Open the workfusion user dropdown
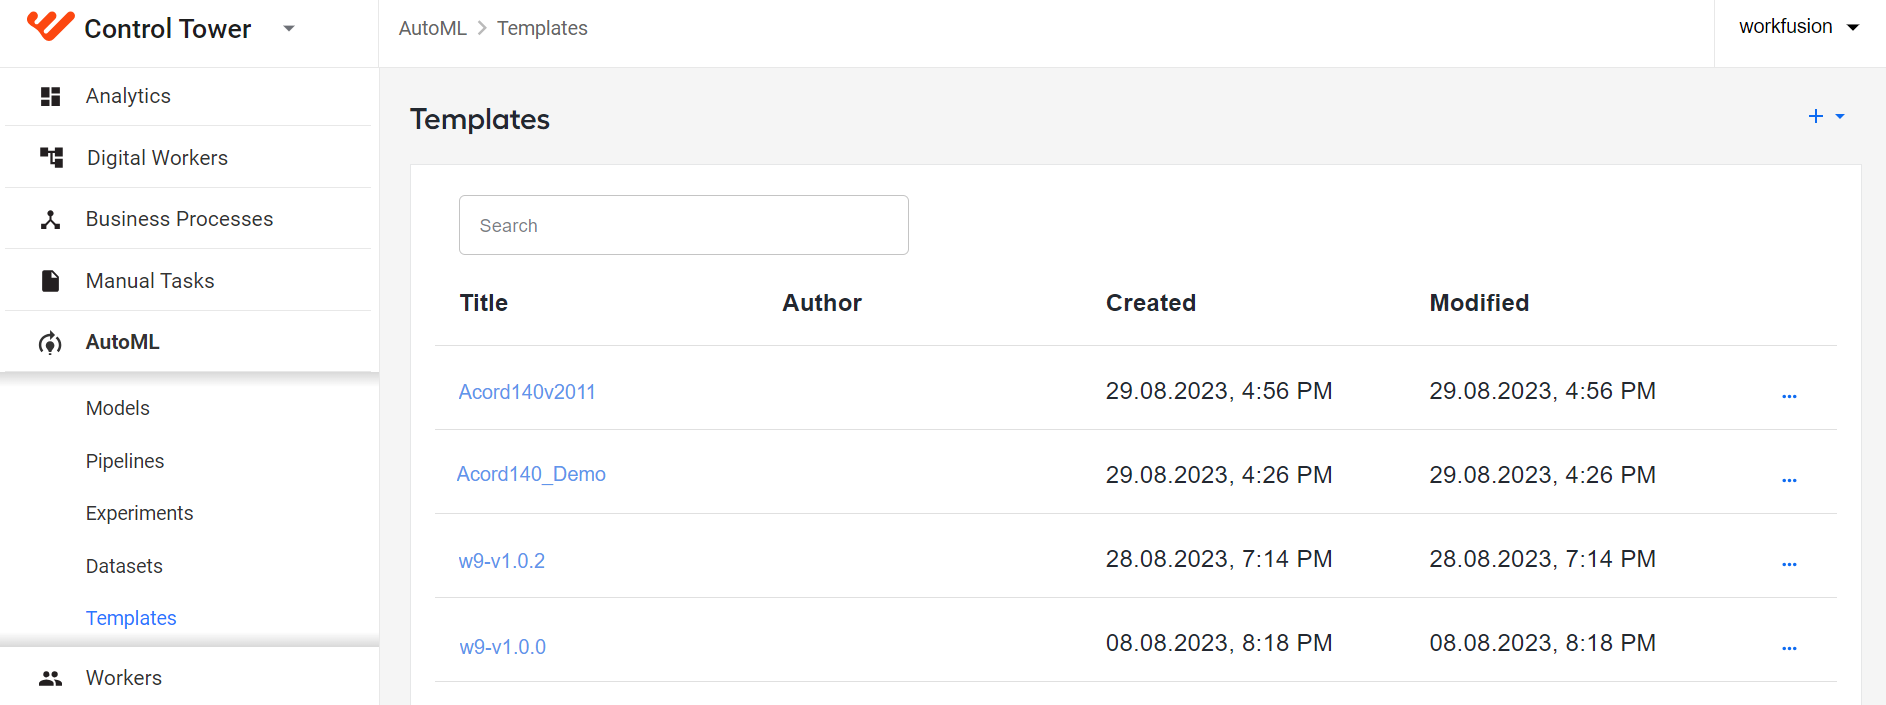 click(x=1798, y=27)
